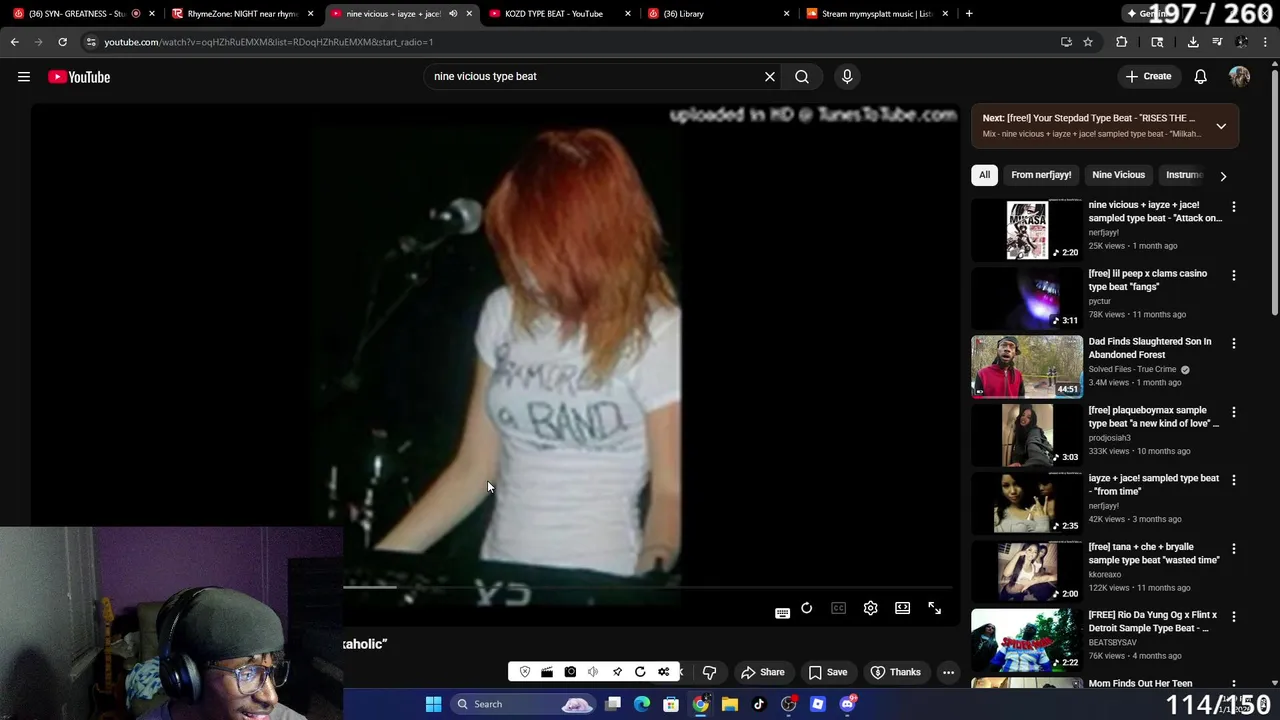Click the Thanks button
Viewport: 1280px width, 720px height.
click(x=895, y=672)
